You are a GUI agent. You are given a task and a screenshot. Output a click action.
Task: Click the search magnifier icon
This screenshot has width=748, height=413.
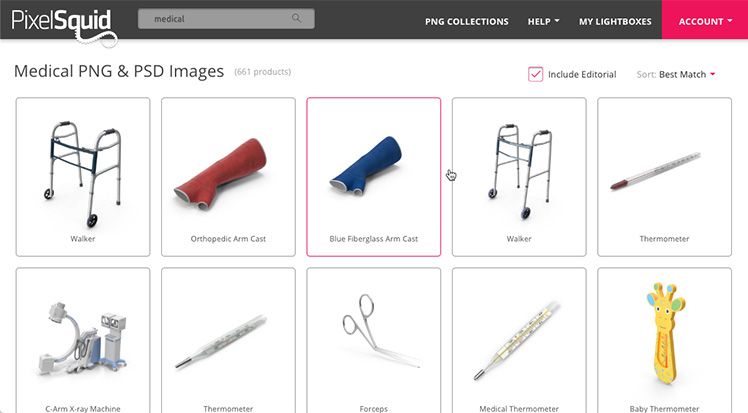pos(296,18)
